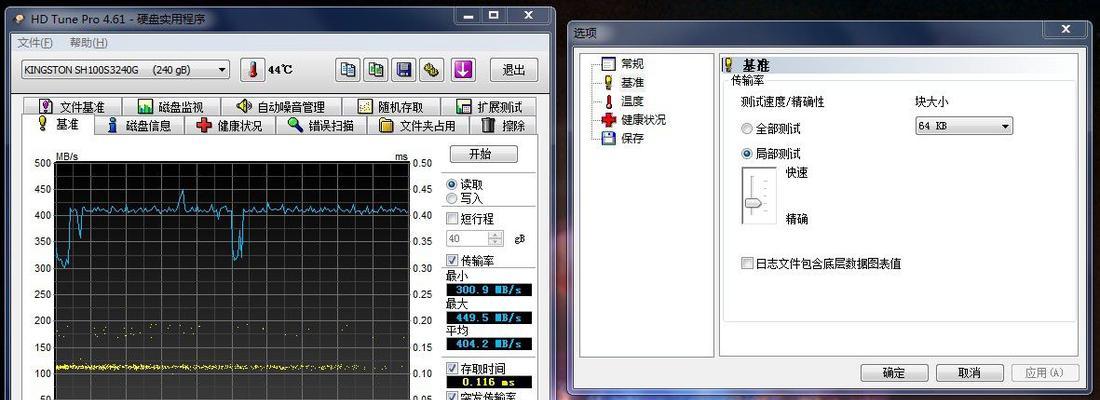Click the short stroke gB spinner arrows

point(497,239)
